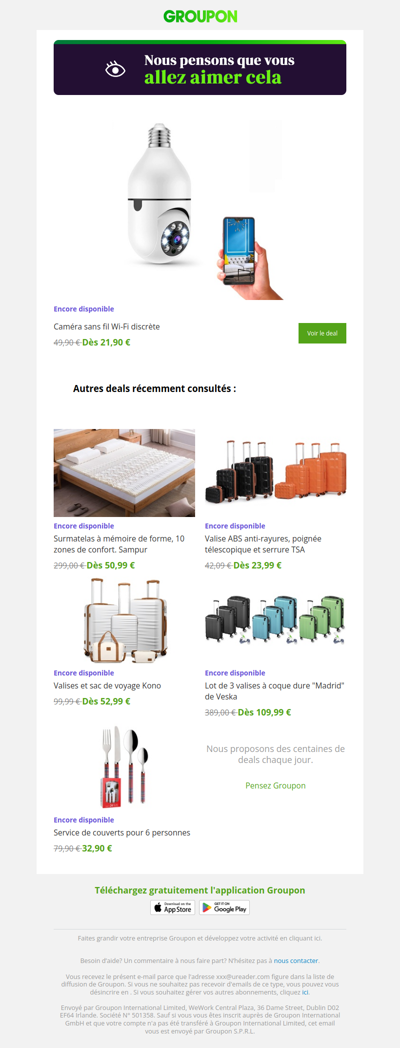Click the 'Pensez Groupon' link
The height and width of the screenshot is (1048, 400).
coord(276,785)
